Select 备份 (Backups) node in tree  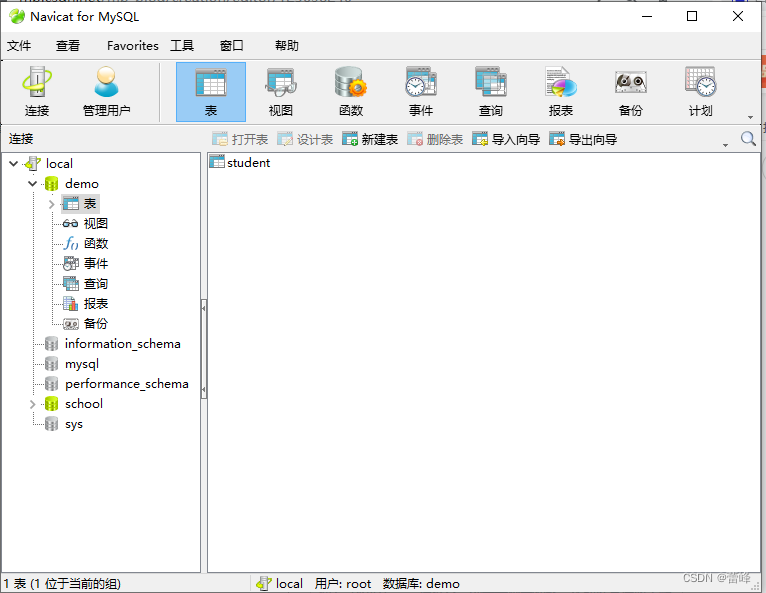pyautogui.click(x=96, y=324)
